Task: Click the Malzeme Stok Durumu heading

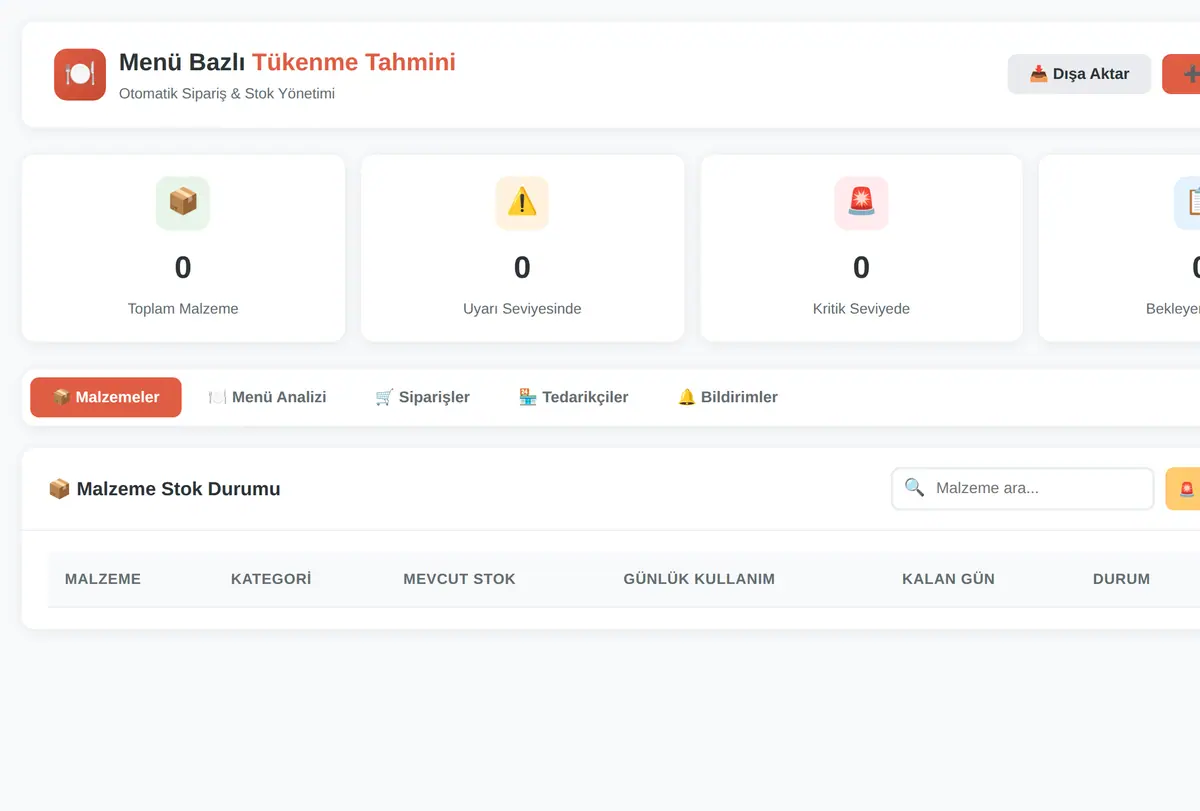Action: click(x=178, y=489)
